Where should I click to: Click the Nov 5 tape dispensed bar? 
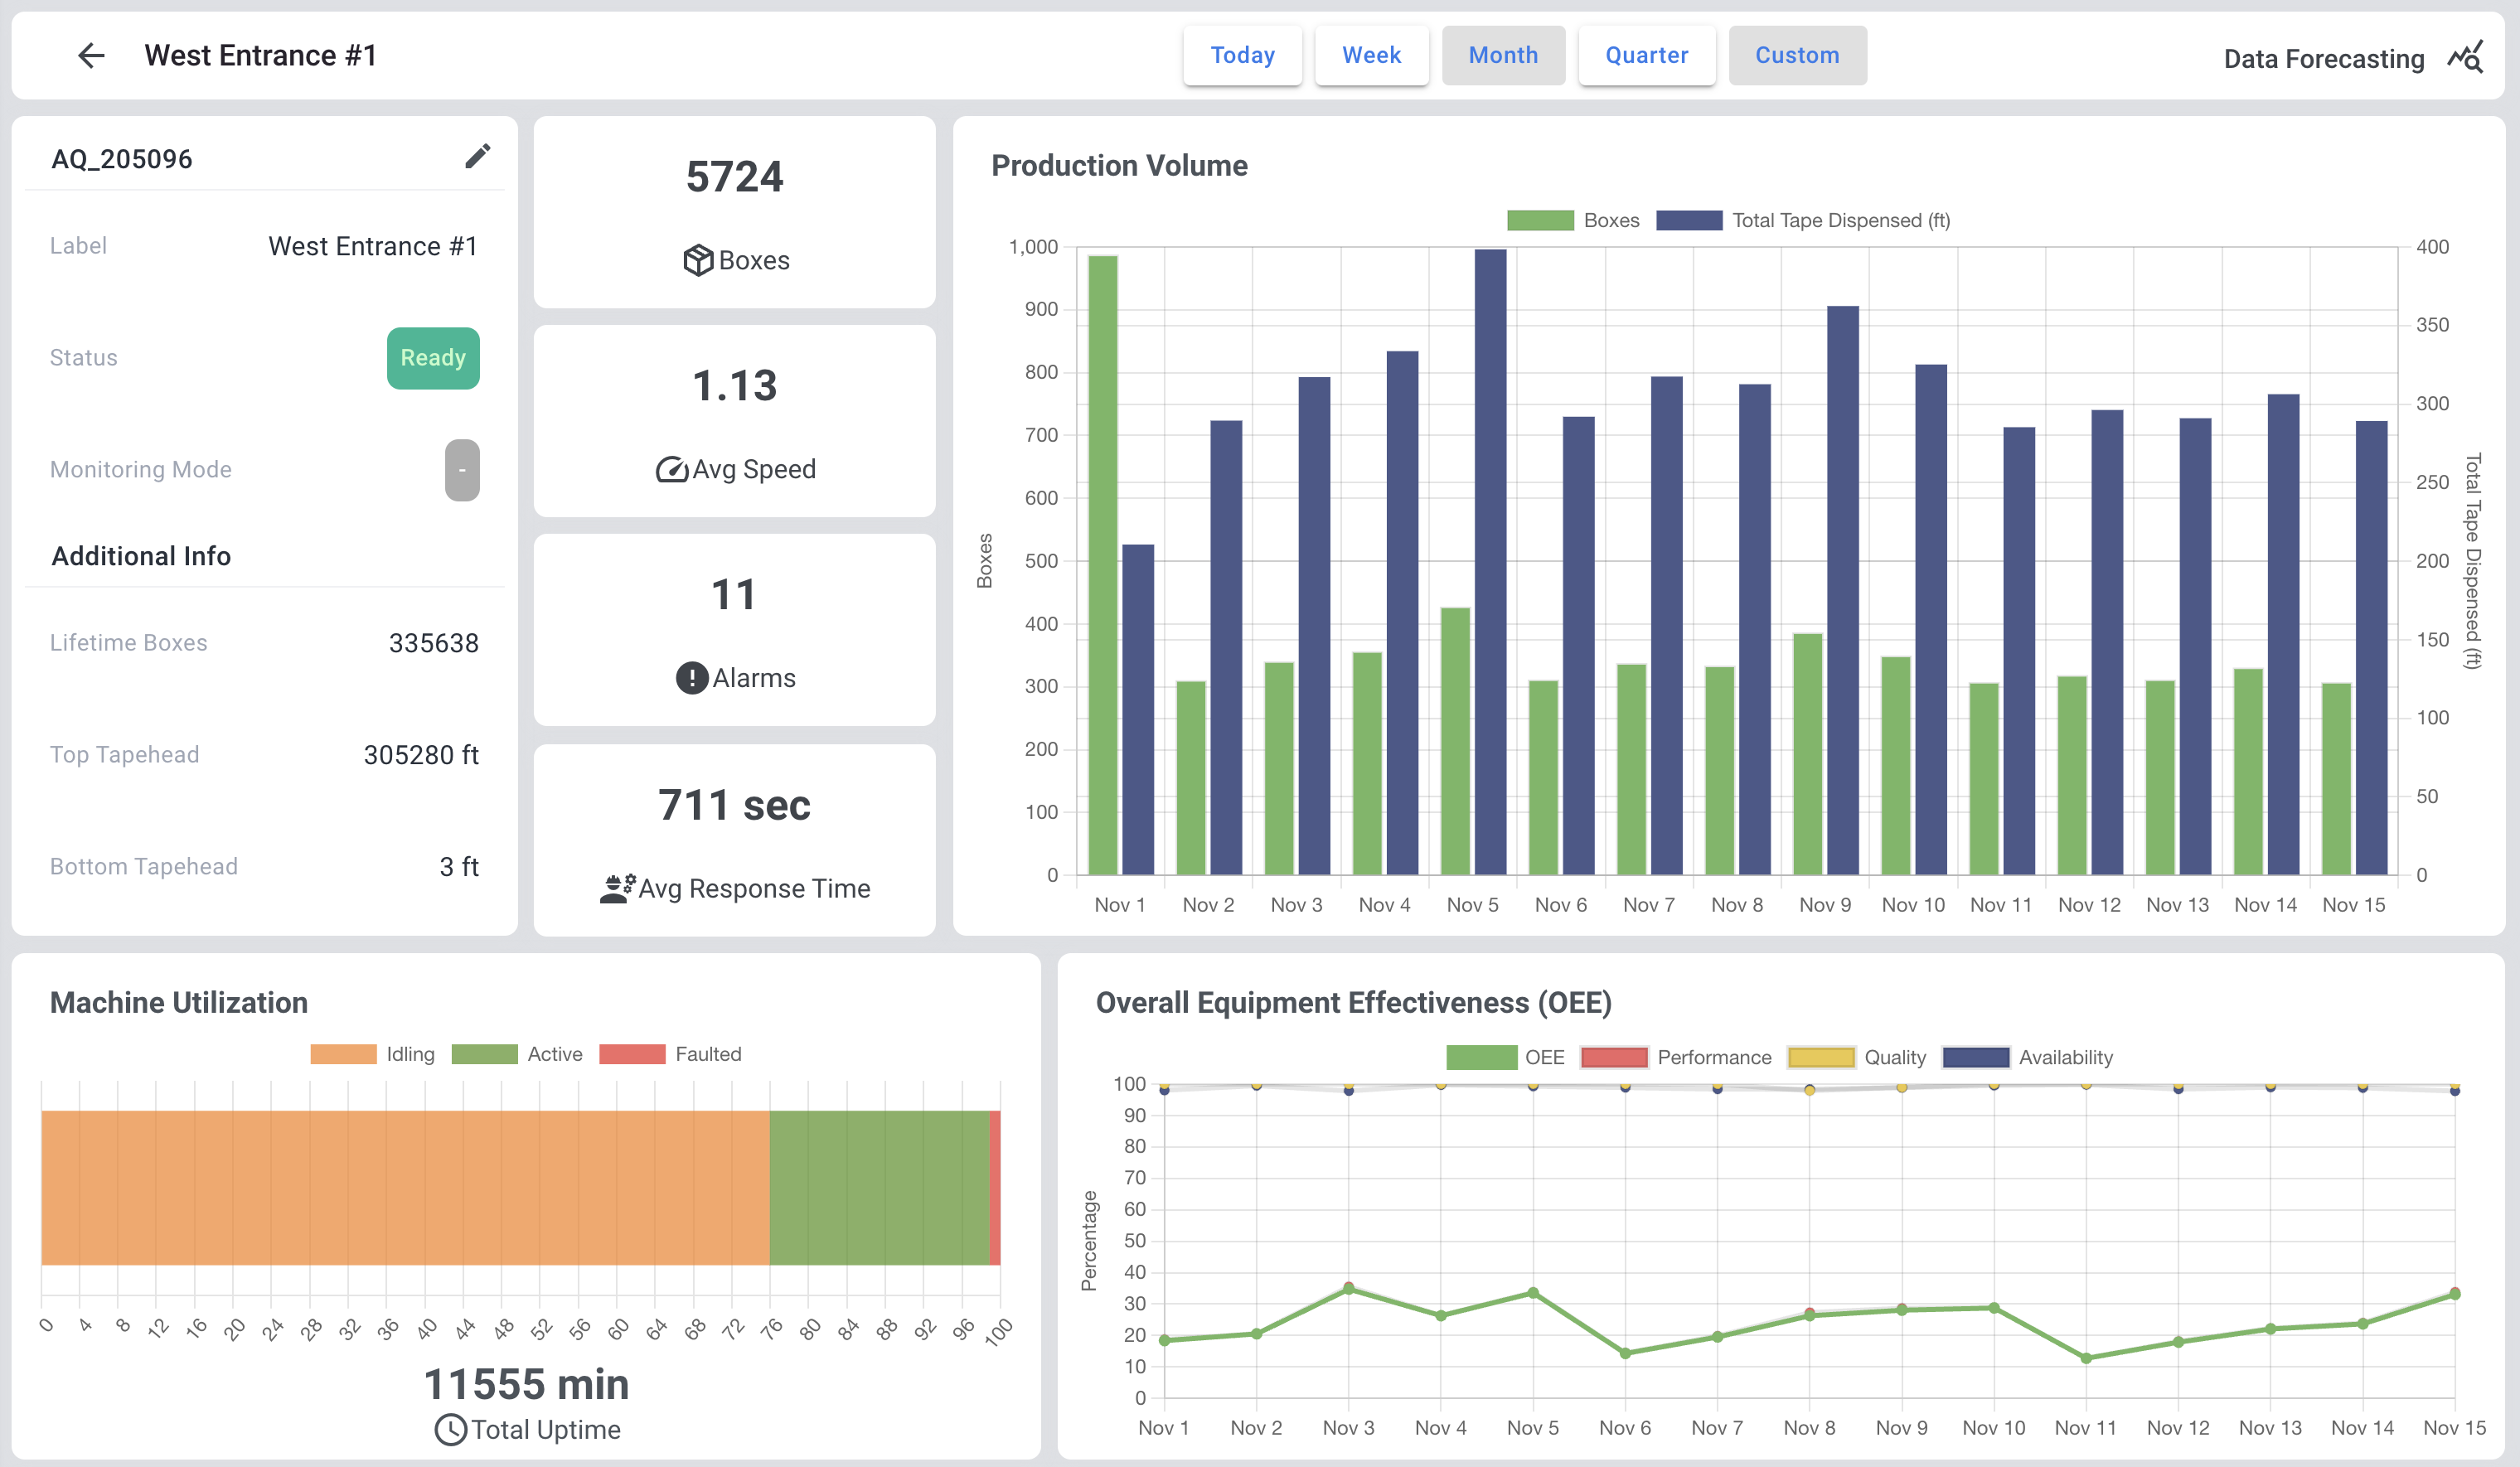pyautogui.click(x=1490, y=560)
